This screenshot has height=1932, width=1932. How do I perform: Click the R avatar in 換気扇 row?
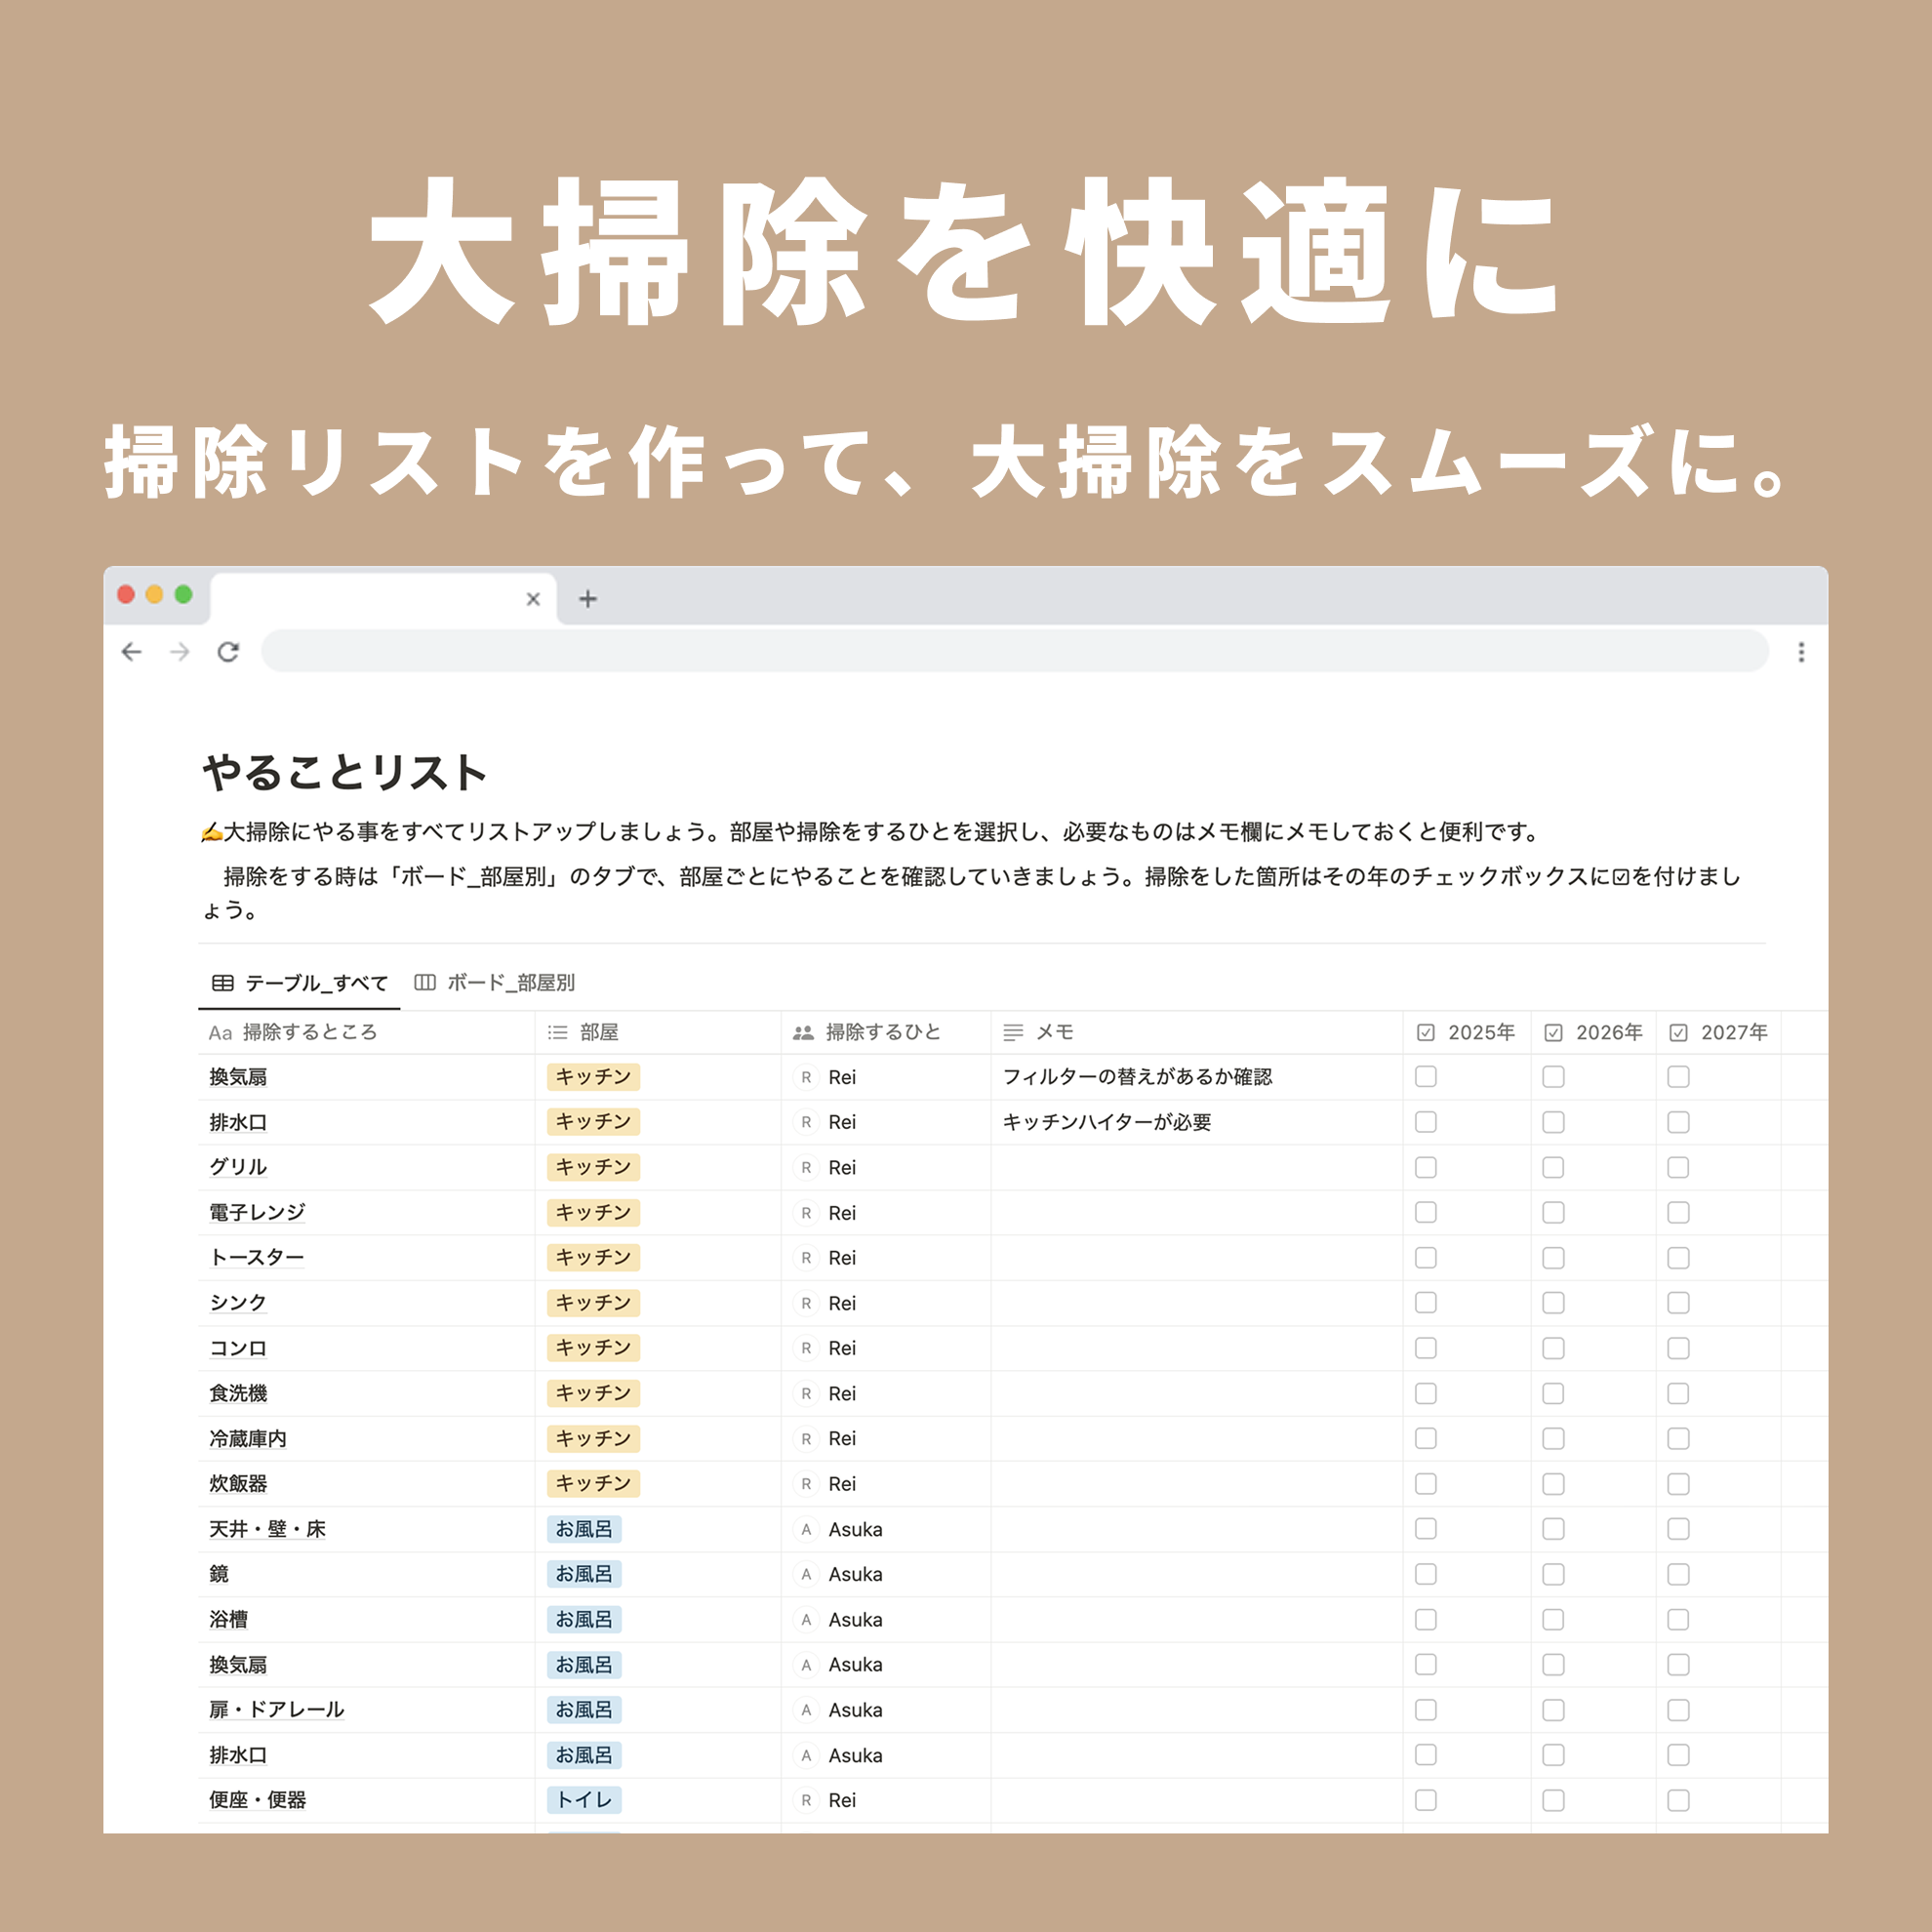(806, 1077)
